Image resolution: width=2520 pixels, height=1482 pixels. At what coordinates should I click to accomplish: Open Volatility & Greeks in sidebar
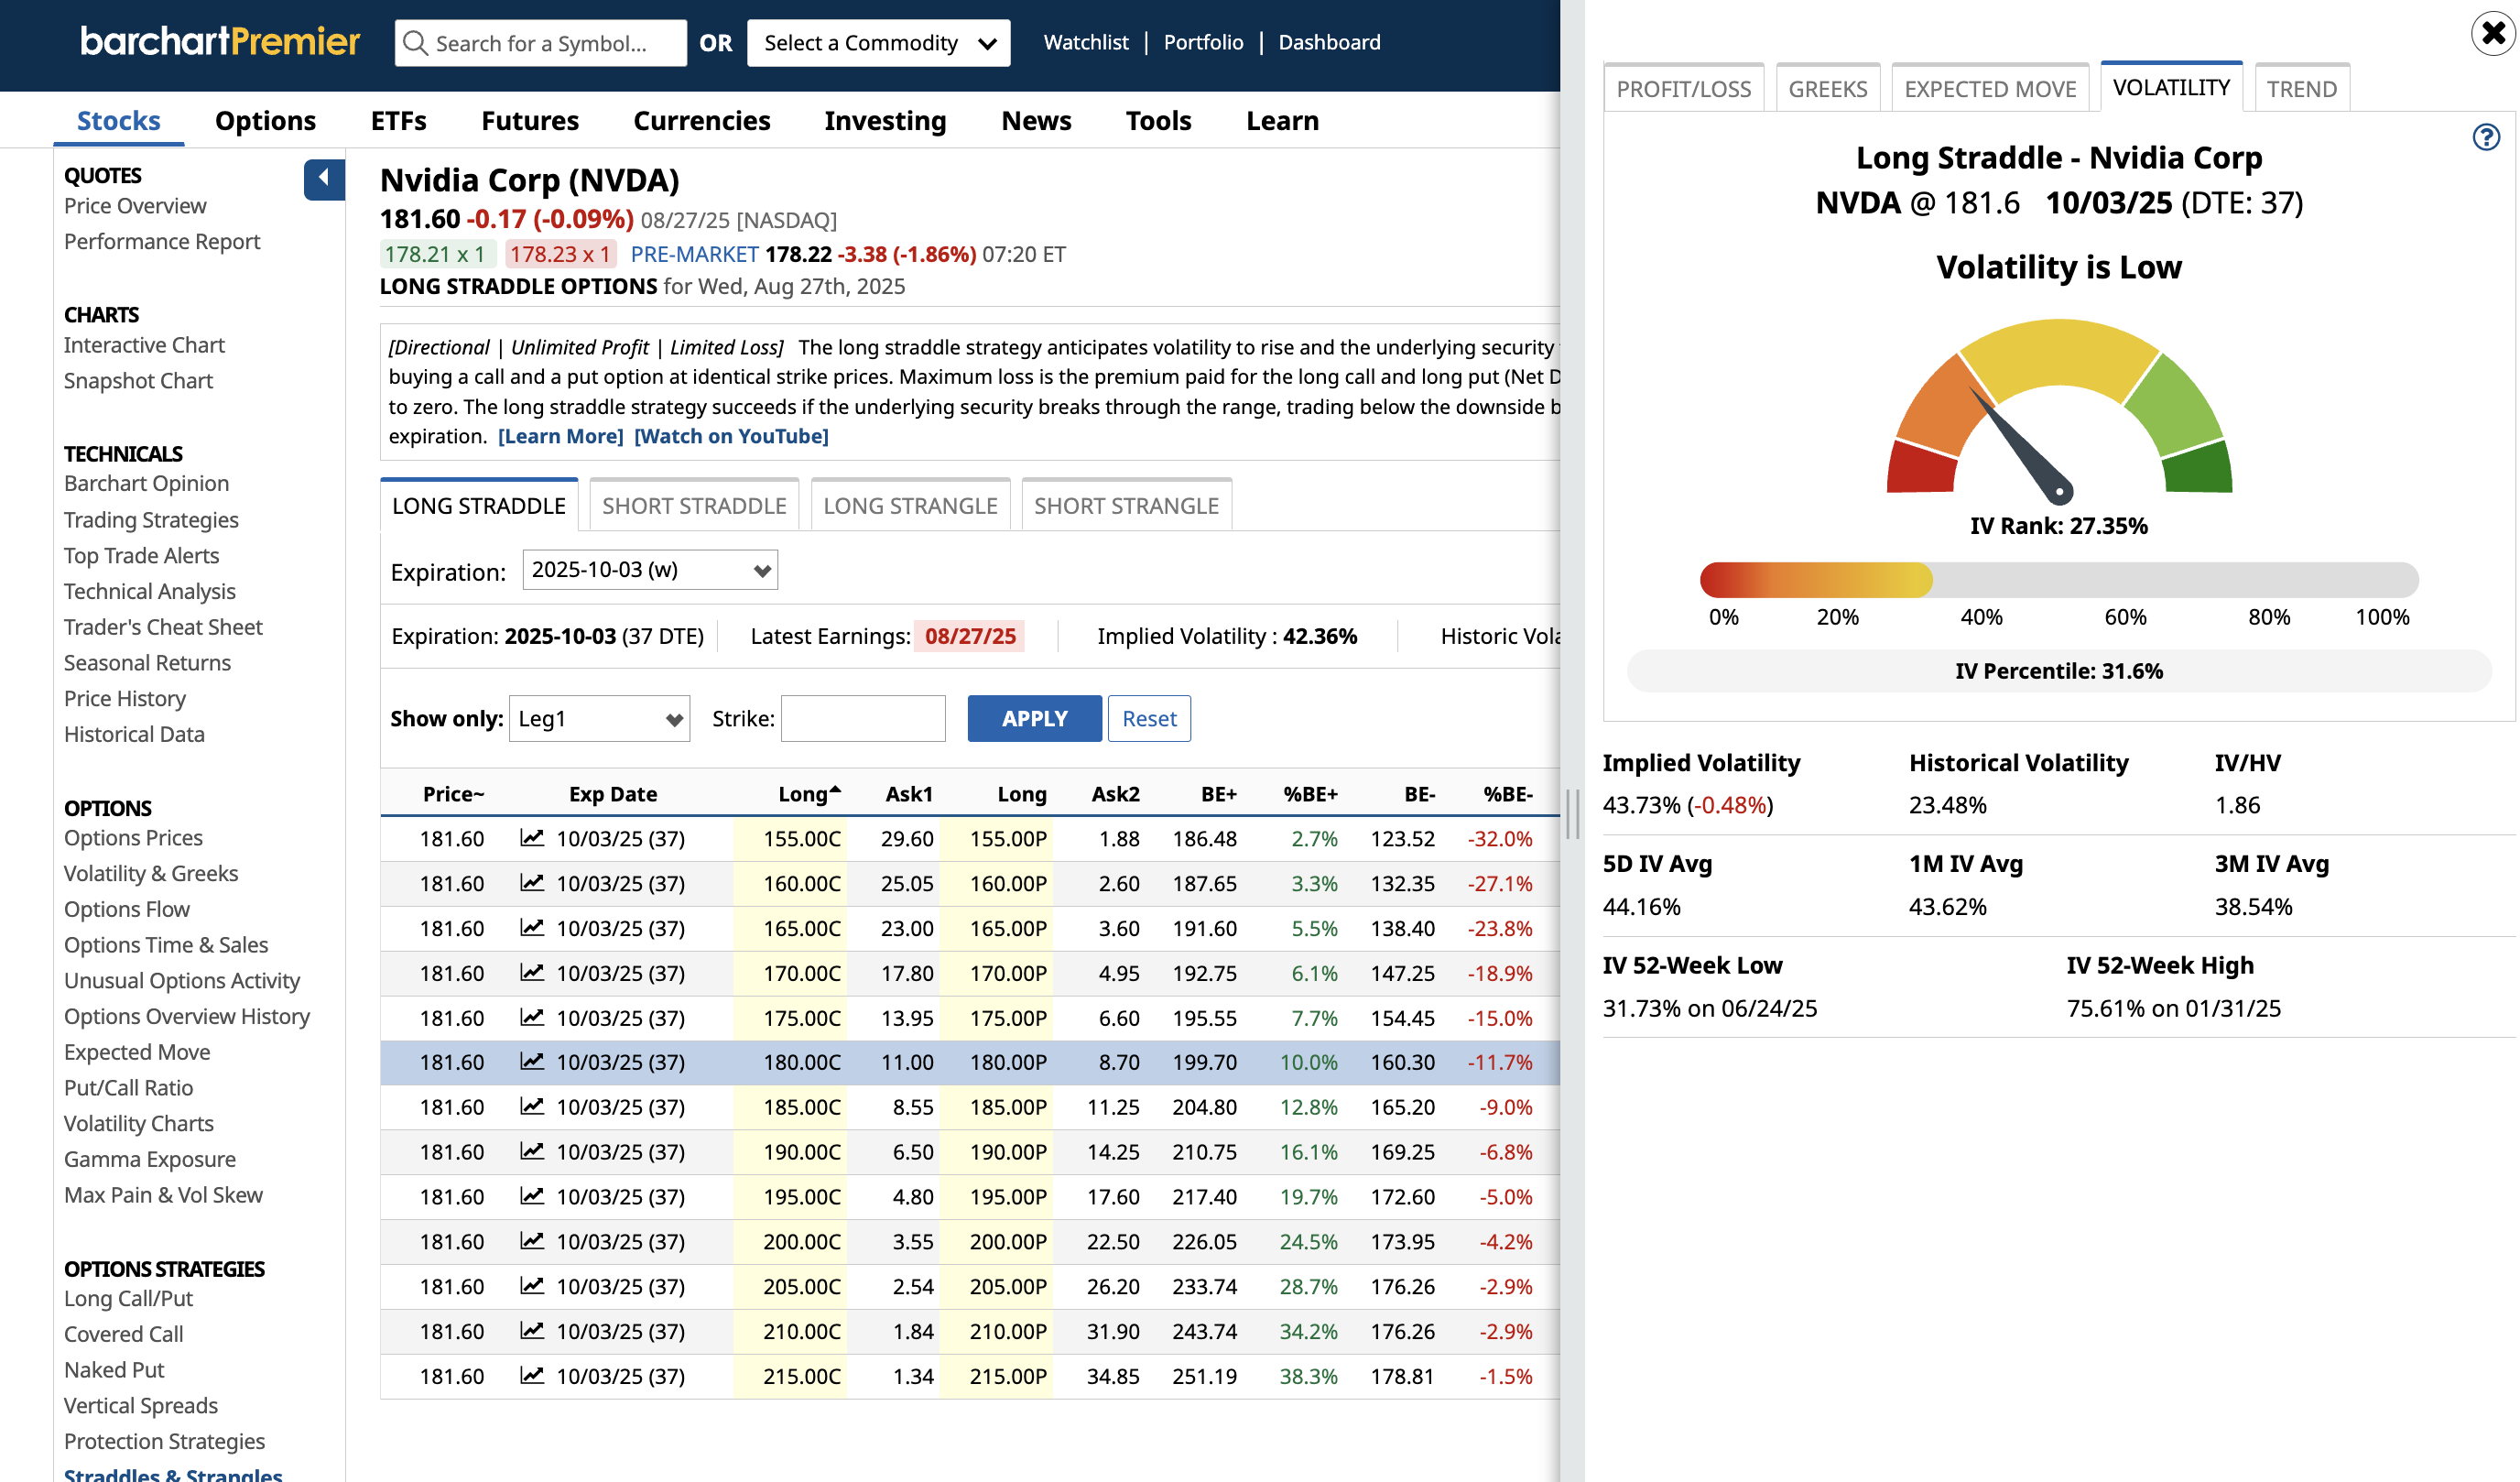point(151,873)
